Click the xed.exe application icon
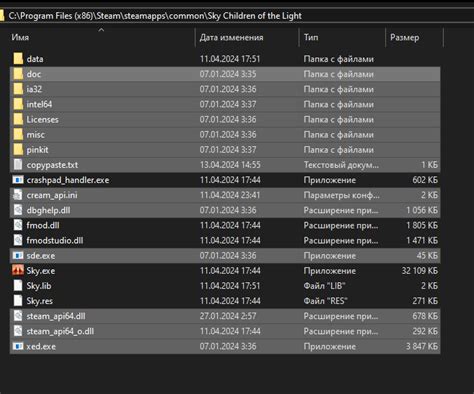Viewport: 474px width, 394px height. pos(18,346)
